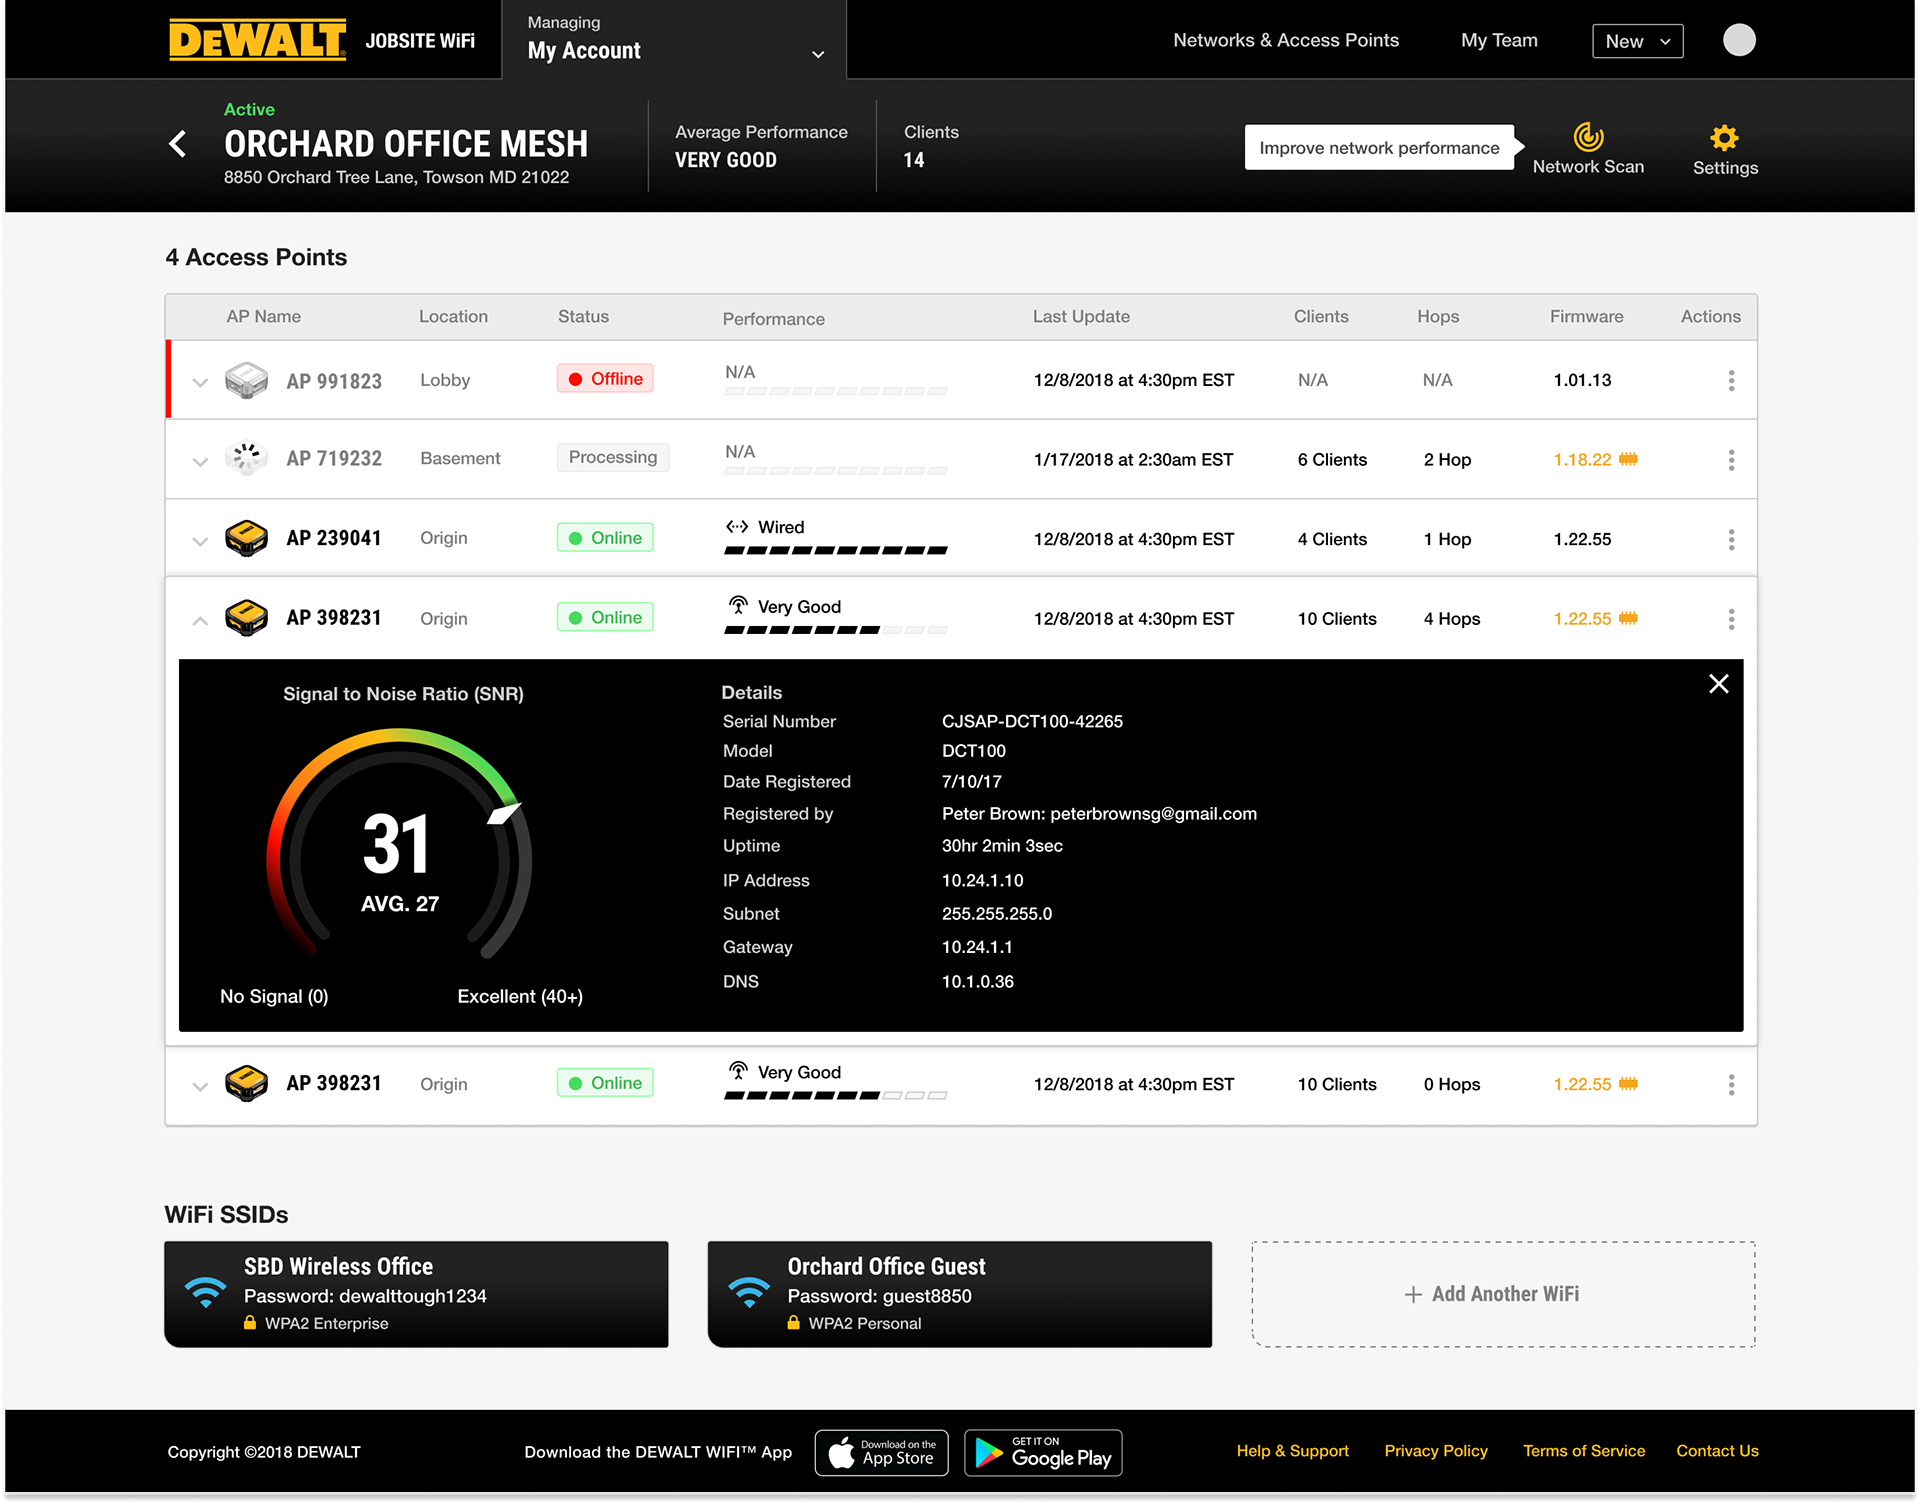Open SBD Wireless Office SSID card

click(x=416, y=1294)
